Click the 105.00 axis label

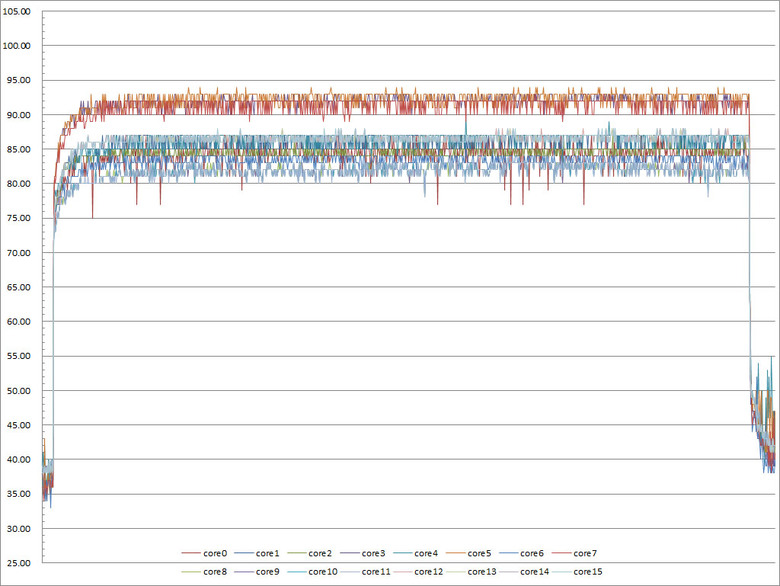pos(16,11)
